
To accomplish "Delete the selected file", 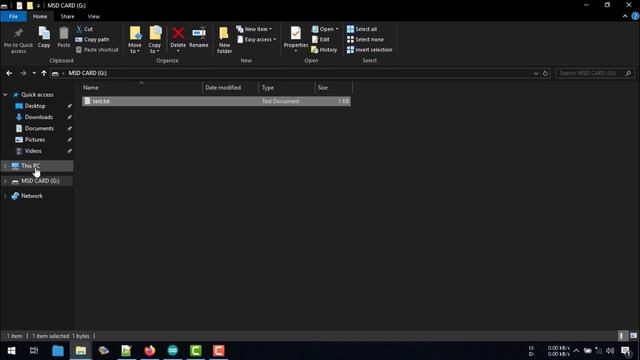I will tap(178, 40).
